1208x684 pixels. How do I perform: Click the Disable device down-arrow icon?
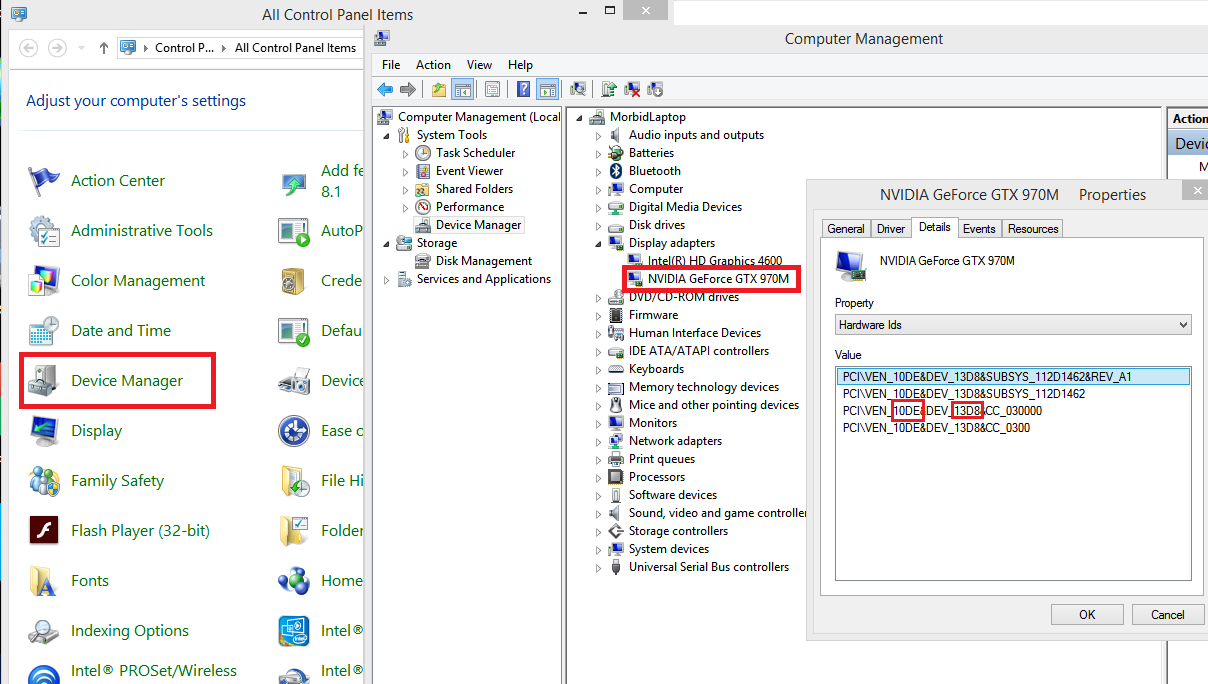click(x=655, y=89)
